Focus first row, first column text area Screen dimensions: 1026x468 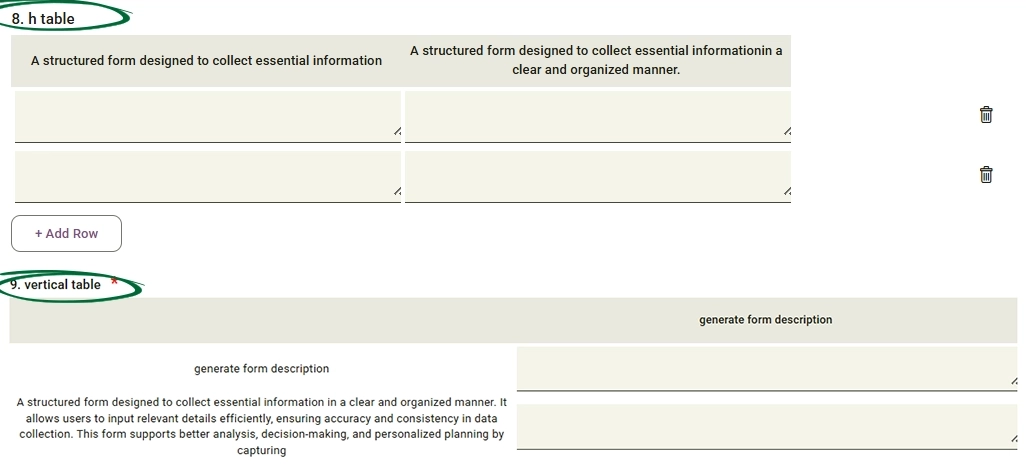(x=208, y=117)
